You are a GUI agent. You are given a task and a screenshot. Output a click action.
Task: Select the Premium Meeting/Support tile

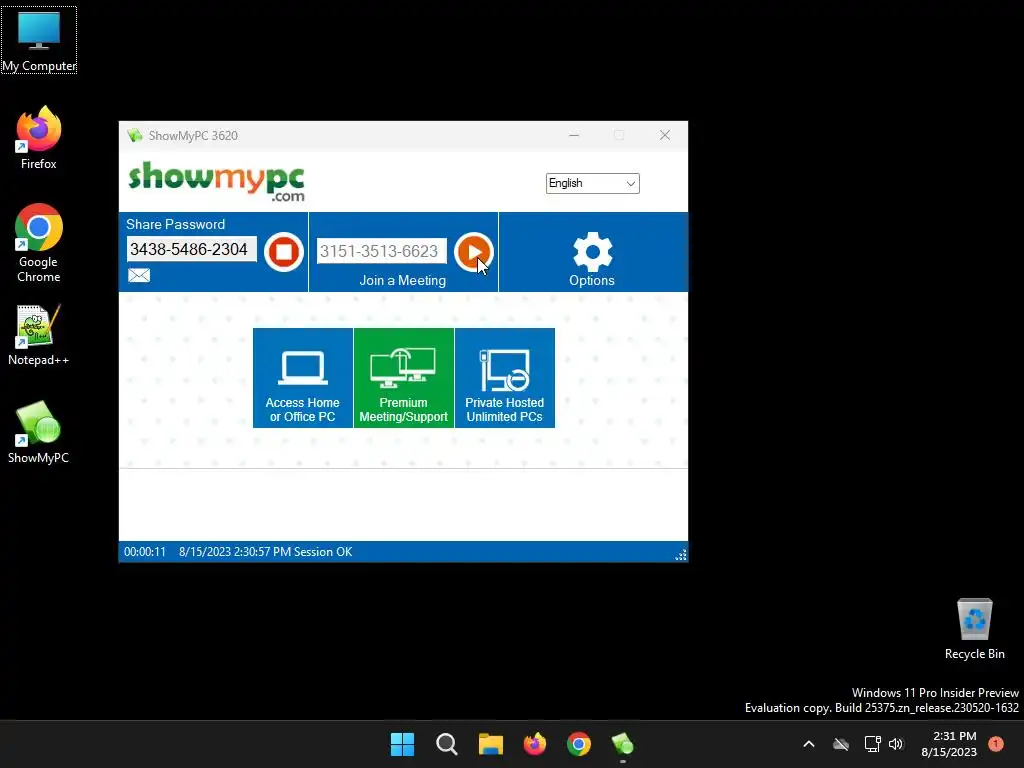coord(404,378)
